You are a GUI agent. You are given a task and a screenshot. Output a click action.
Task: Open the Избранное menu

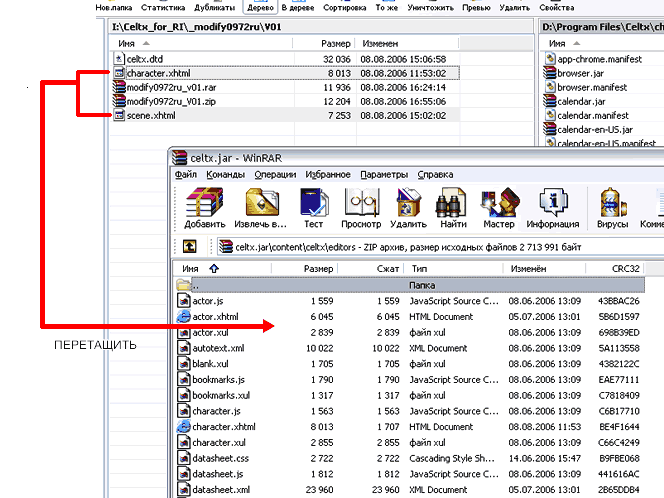[328, 174]
